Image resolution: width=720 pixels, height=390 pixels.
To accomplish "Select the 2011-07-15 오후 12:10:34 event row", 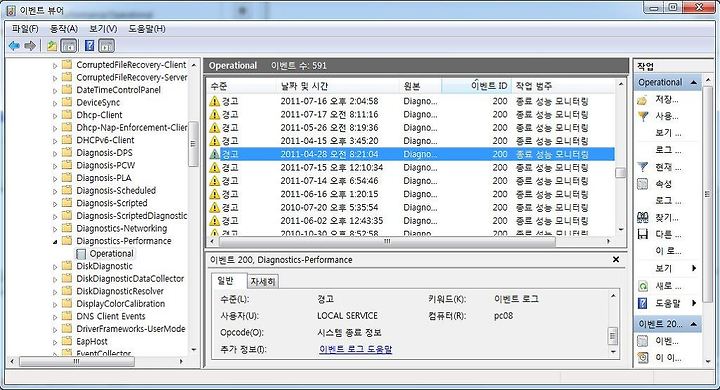I will coord(411,168).
